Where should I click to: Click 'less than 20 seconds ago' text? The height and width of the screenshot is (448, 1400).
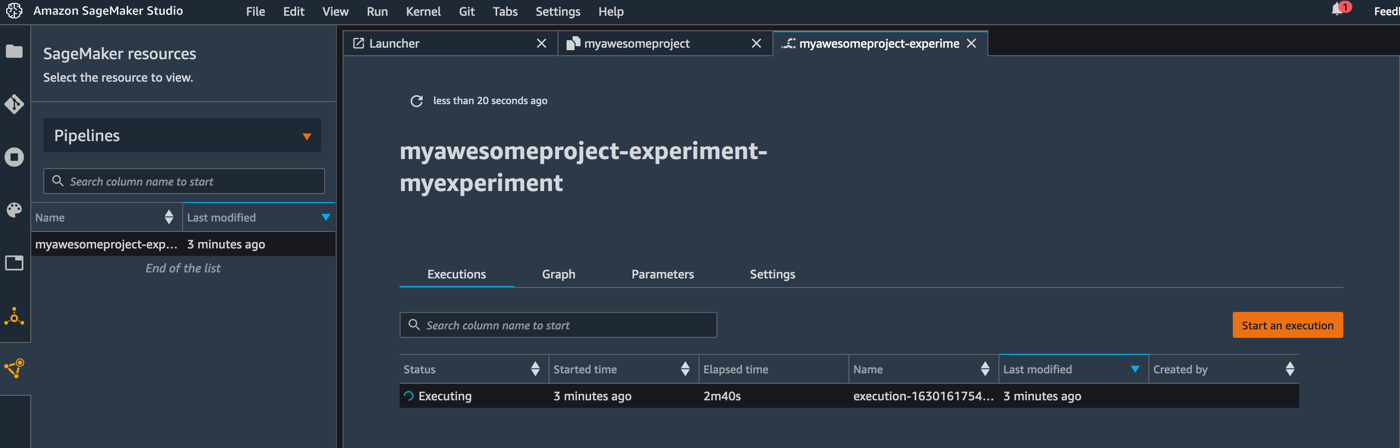pyautogui.click(x=490, y=101)
